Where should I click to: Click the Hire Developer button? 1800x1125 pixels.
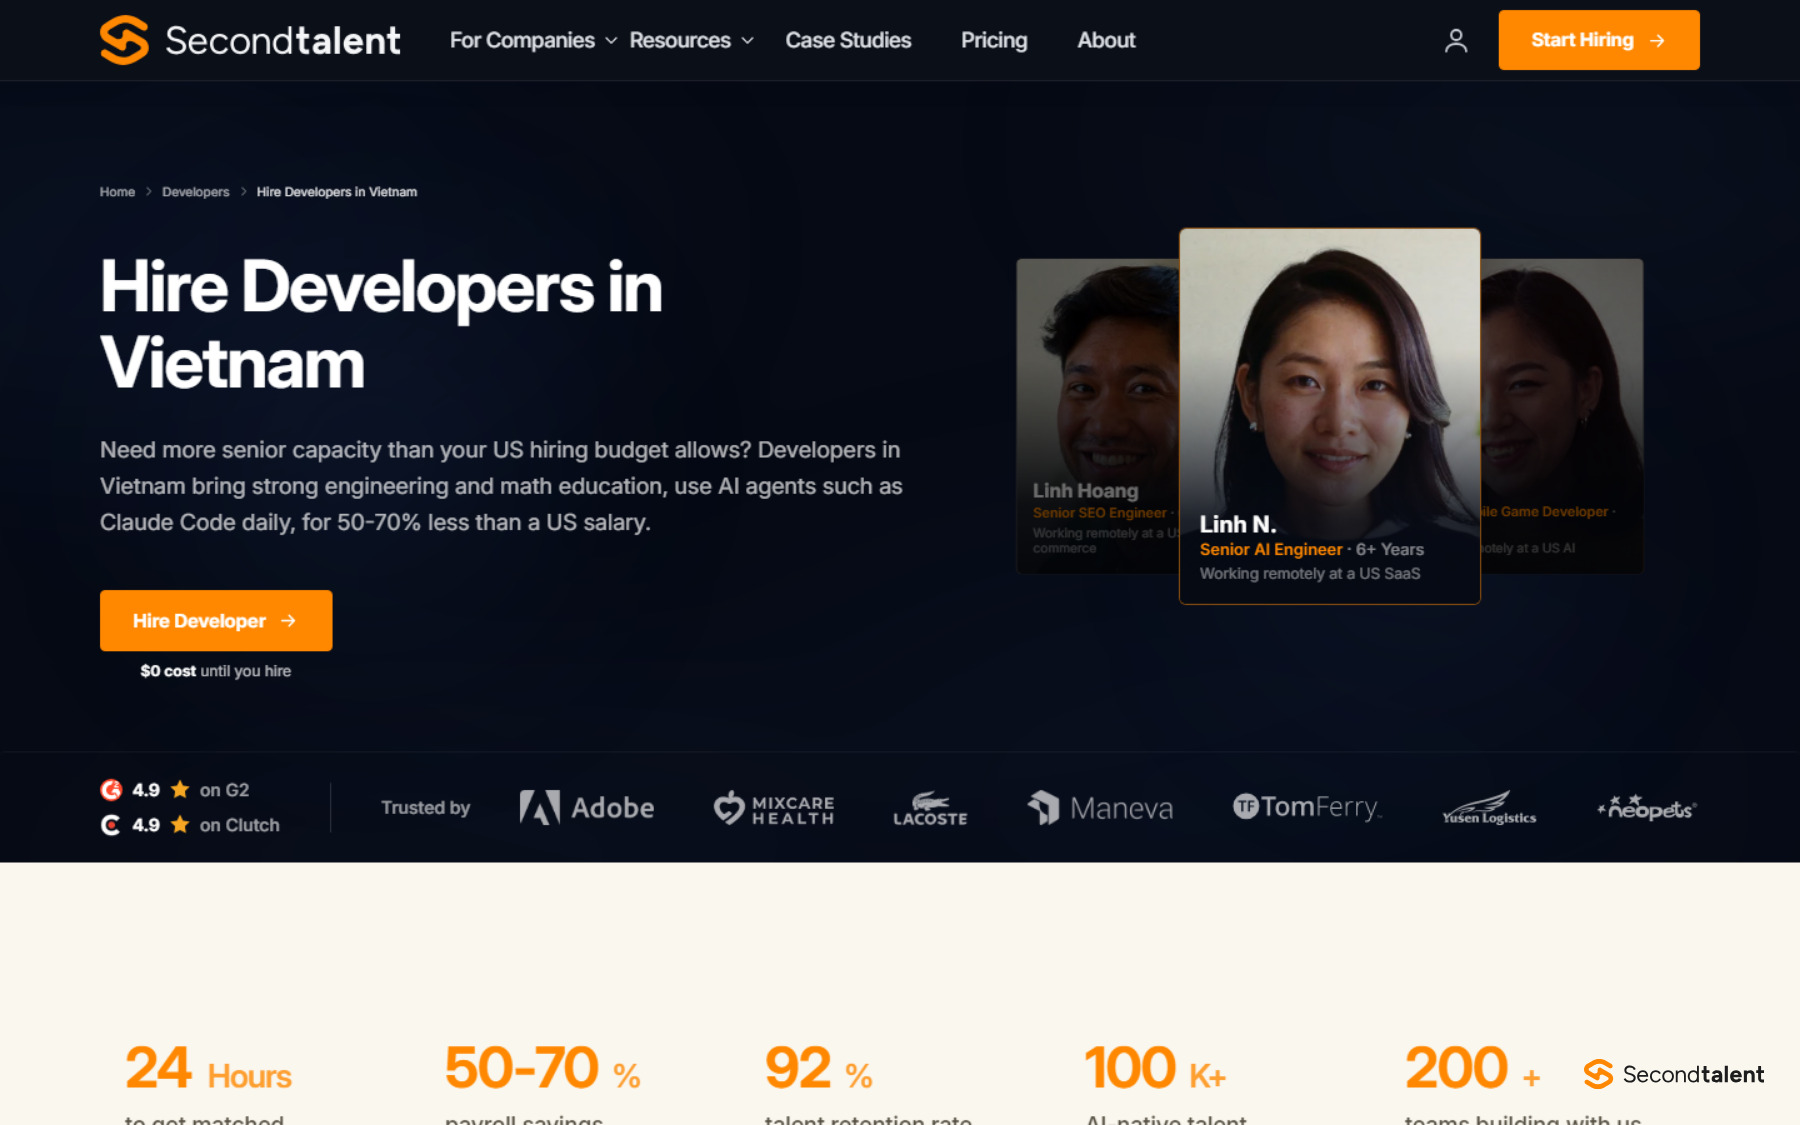point(216,621)
